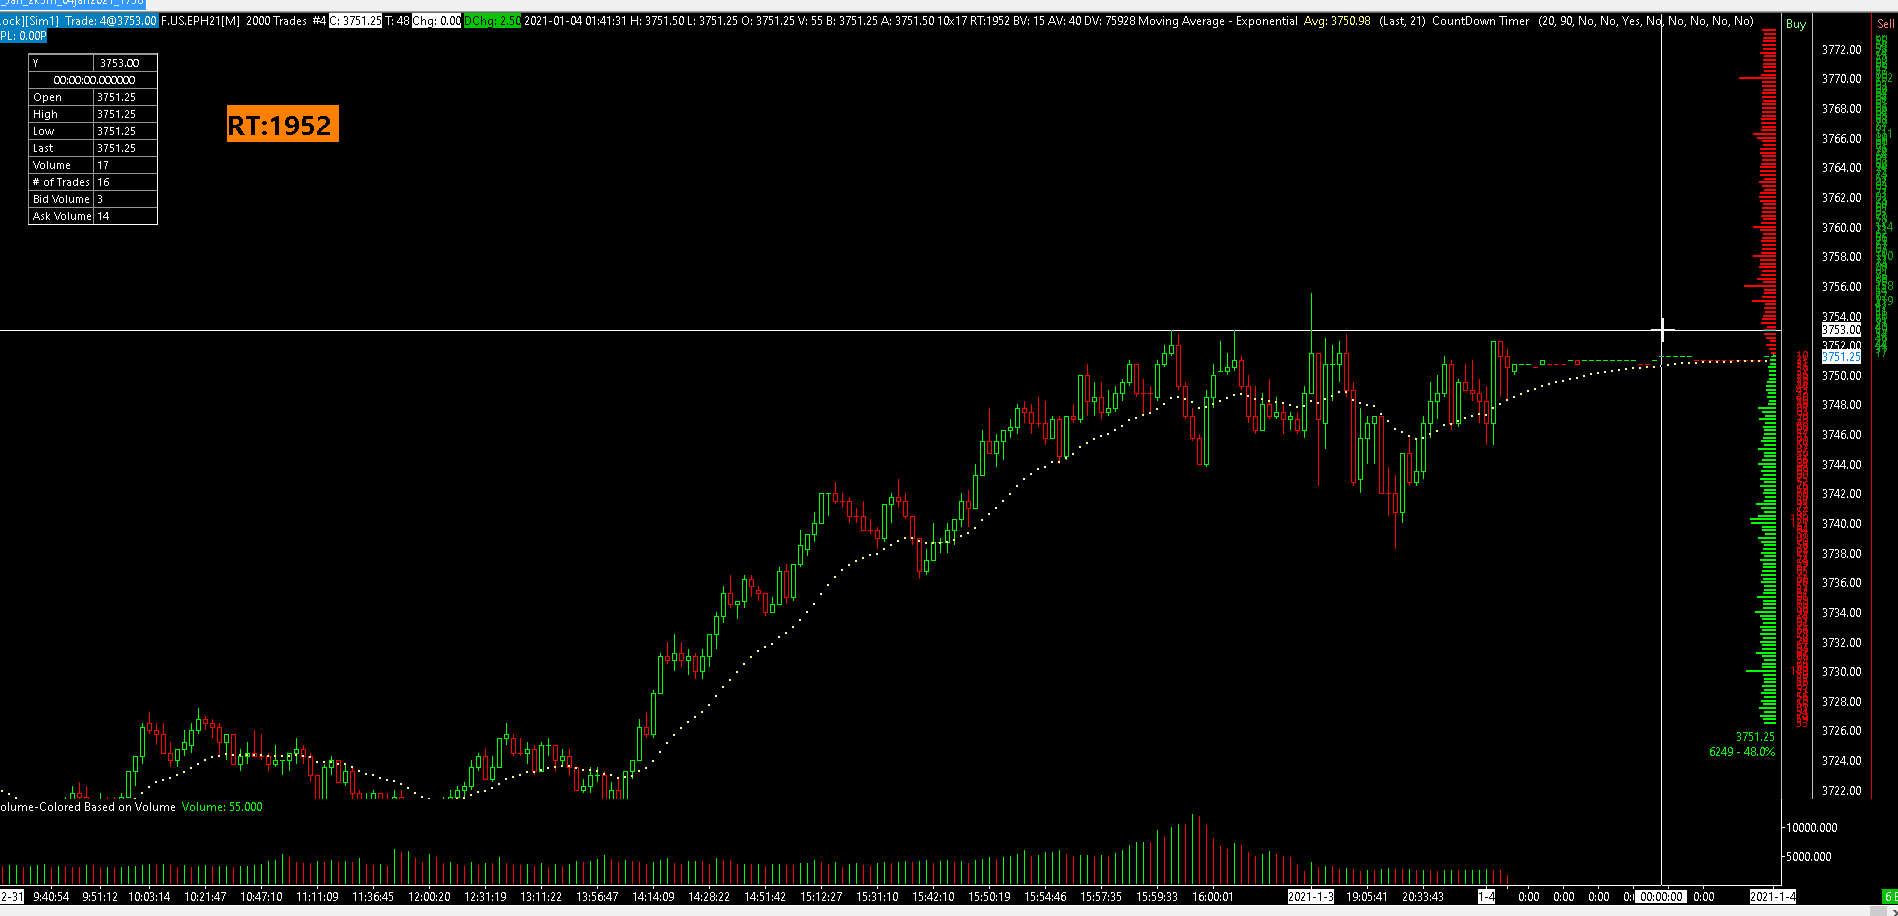Click the Low row in the data box

coord(93,131)
